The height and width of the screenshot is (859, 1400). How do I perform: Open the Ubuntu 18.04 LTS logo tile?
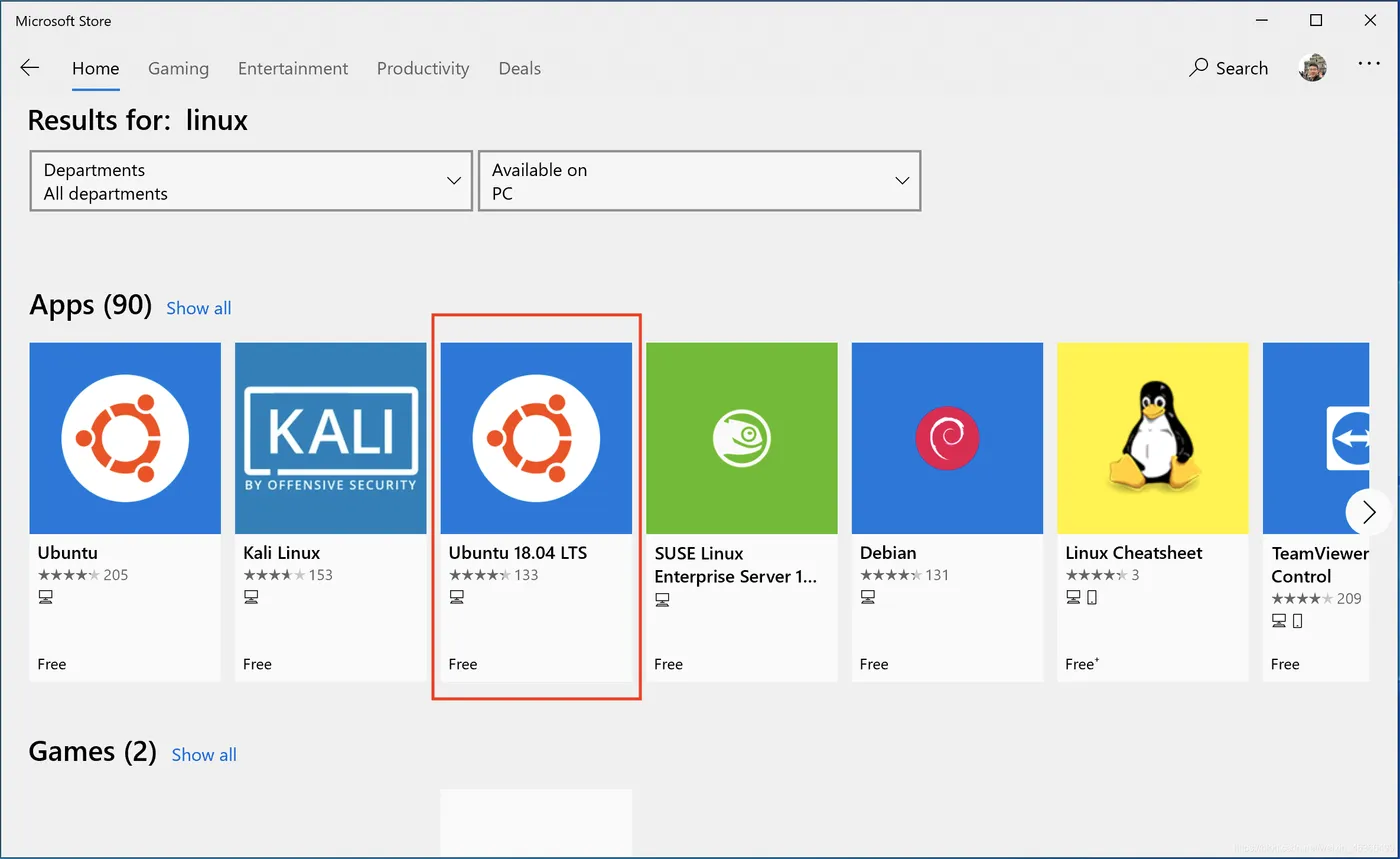536,438
